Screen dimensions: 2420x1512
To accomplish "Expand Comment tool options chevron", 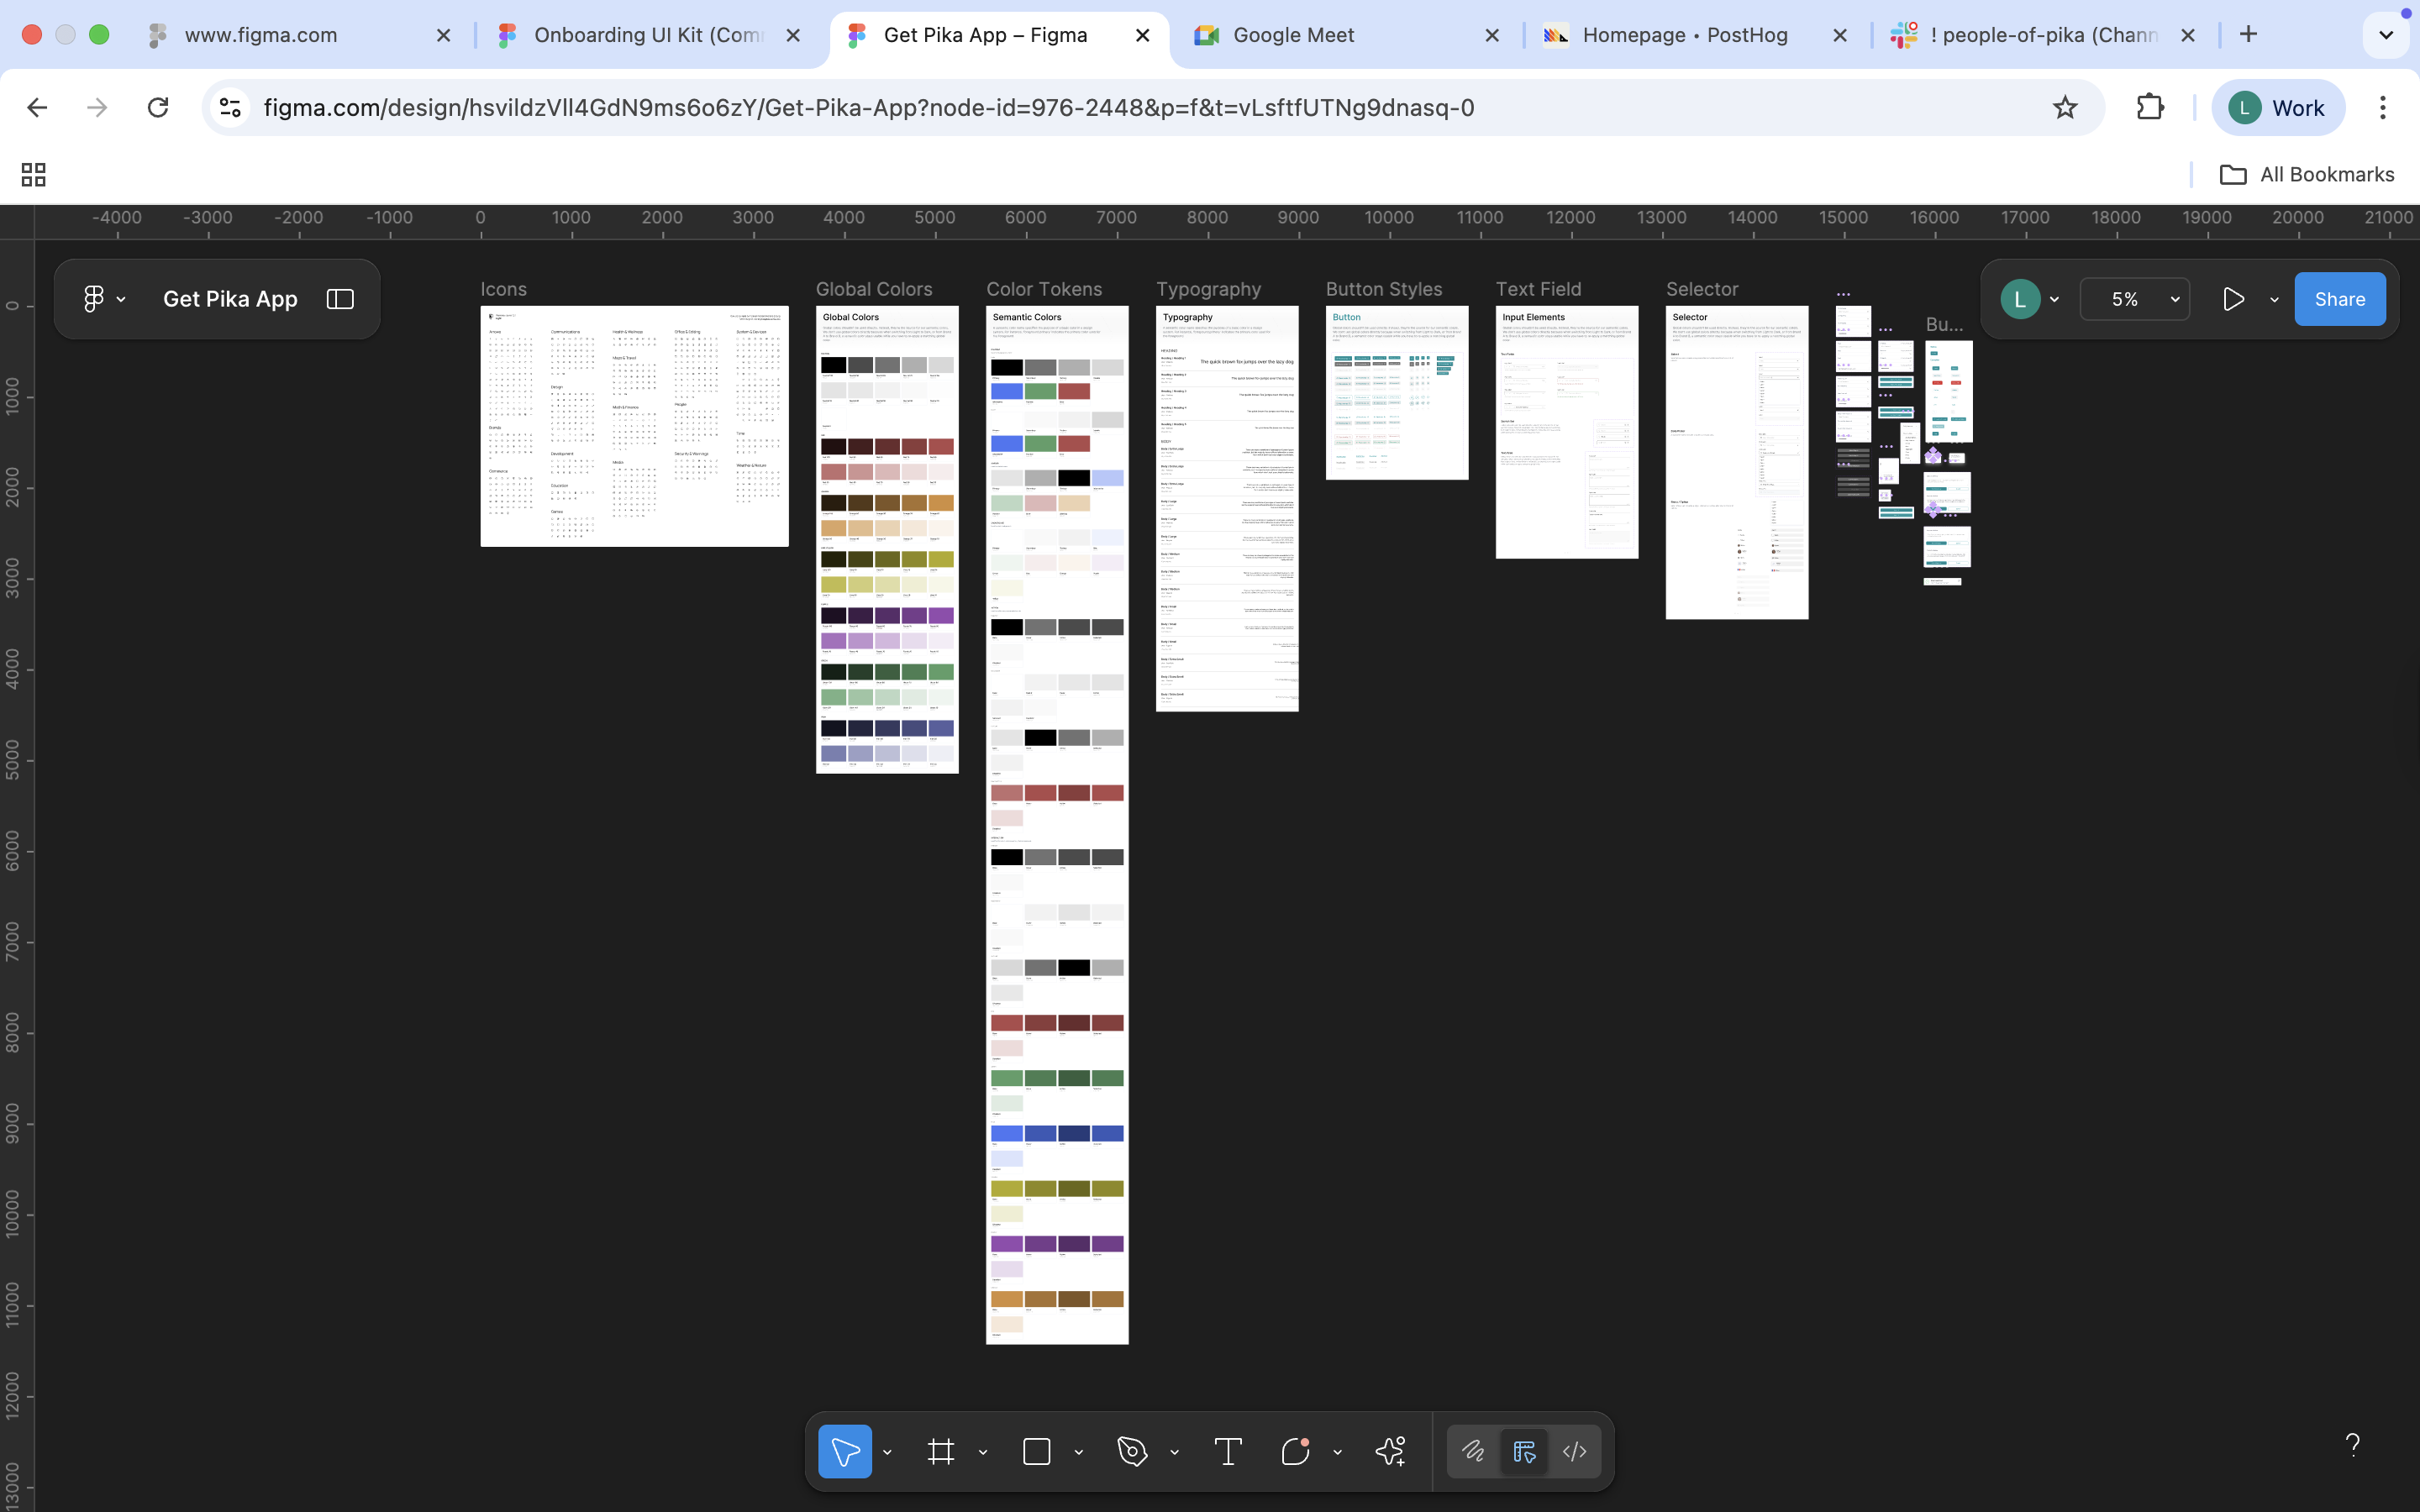I will click(x=1337, y=1452).
